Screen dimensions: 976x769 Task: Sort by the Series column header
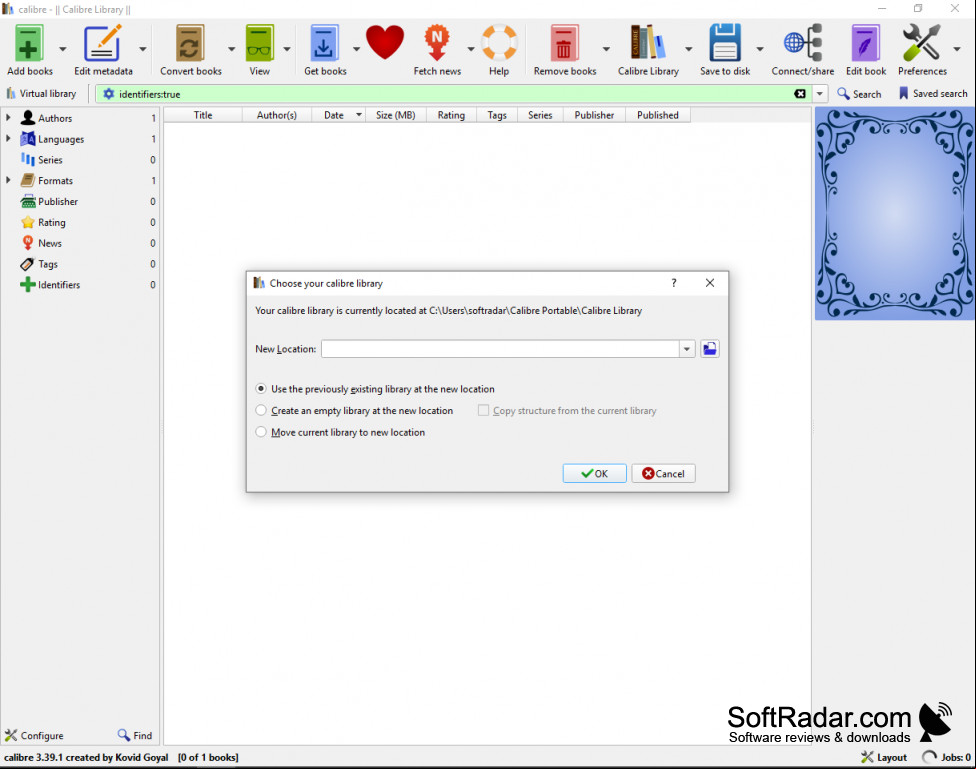coord(540,115)
